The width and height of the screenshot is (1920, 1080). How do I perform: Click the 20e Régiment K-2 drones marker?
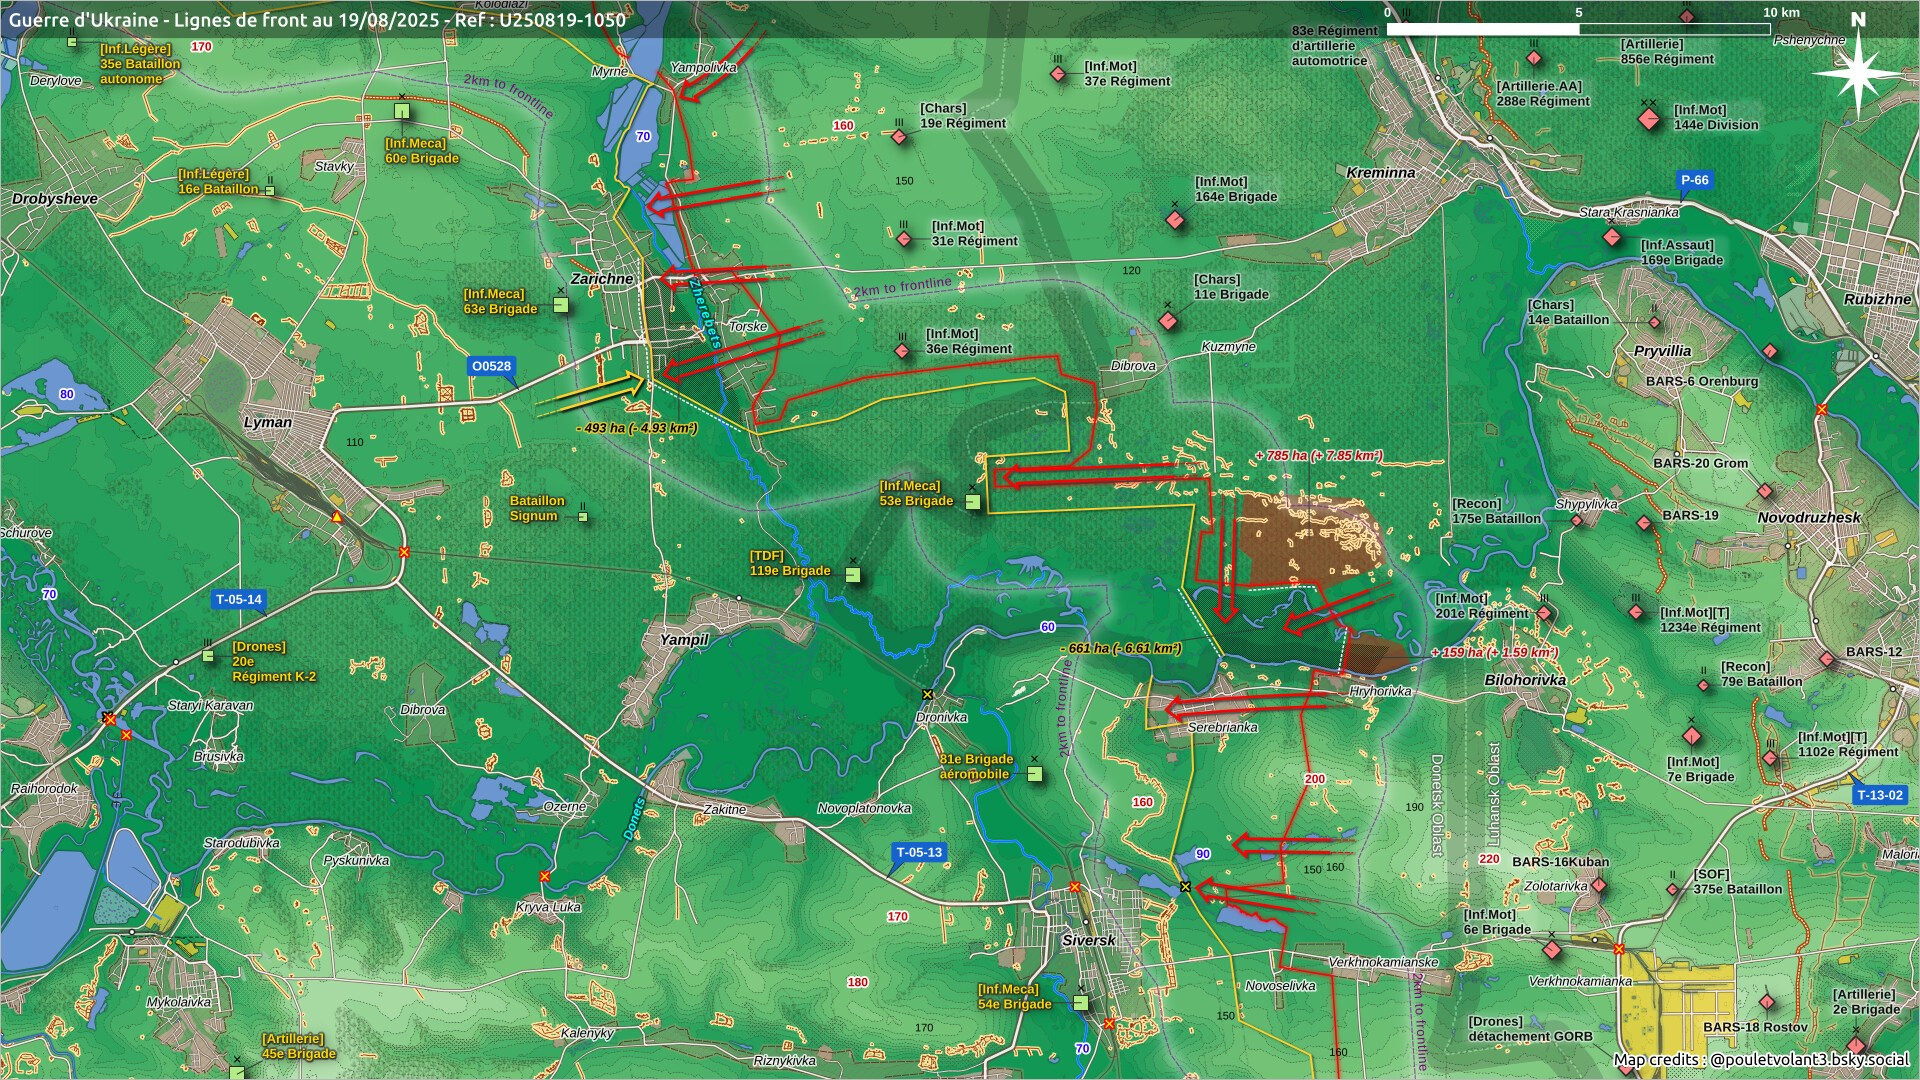tap(208, 656)
